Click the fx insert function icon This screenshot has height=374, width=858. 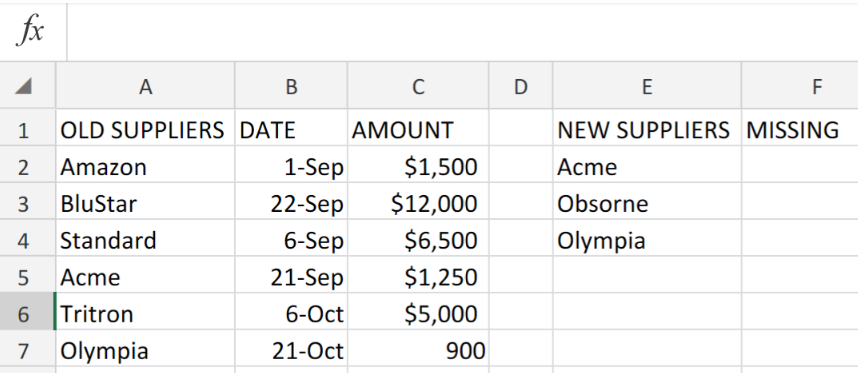(30, 31)
